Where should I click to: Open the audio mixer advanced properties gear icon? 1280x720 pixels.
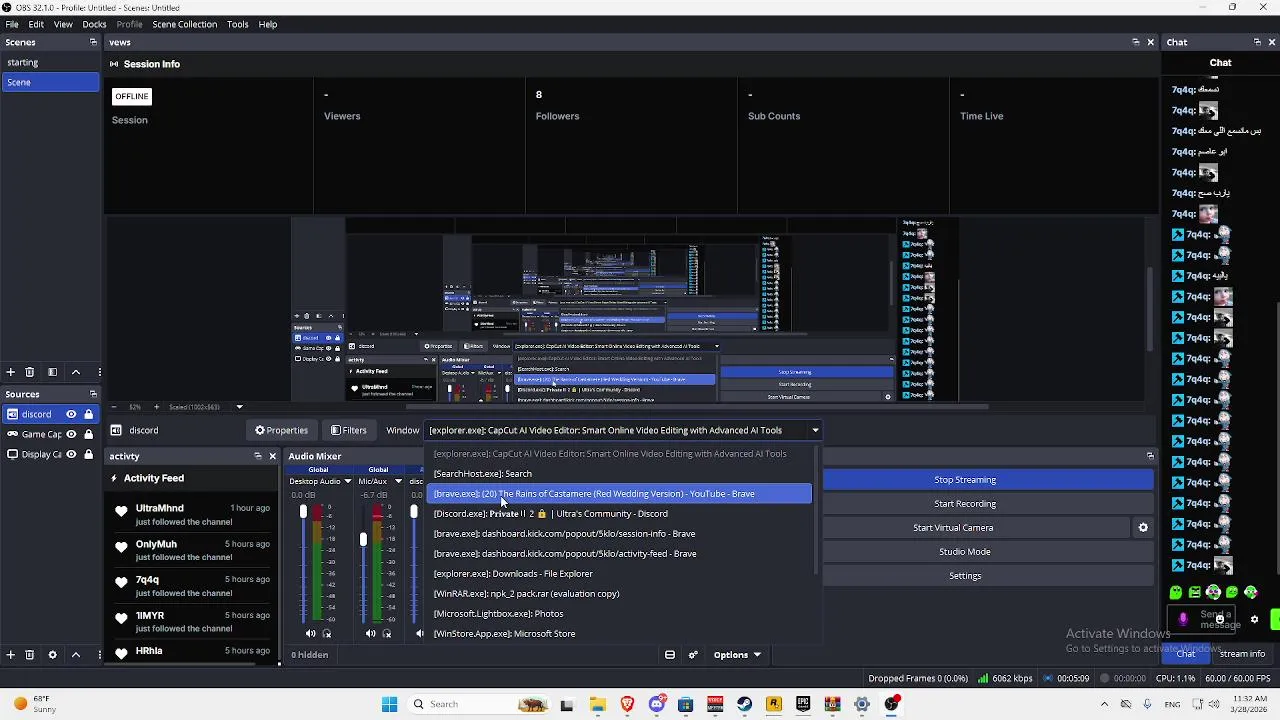(692, 655)
